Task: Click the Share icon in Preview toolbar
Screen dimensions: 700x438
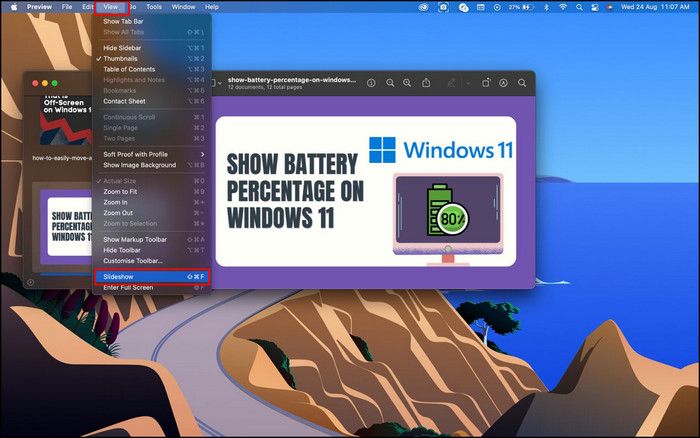Action: [426, 83]
